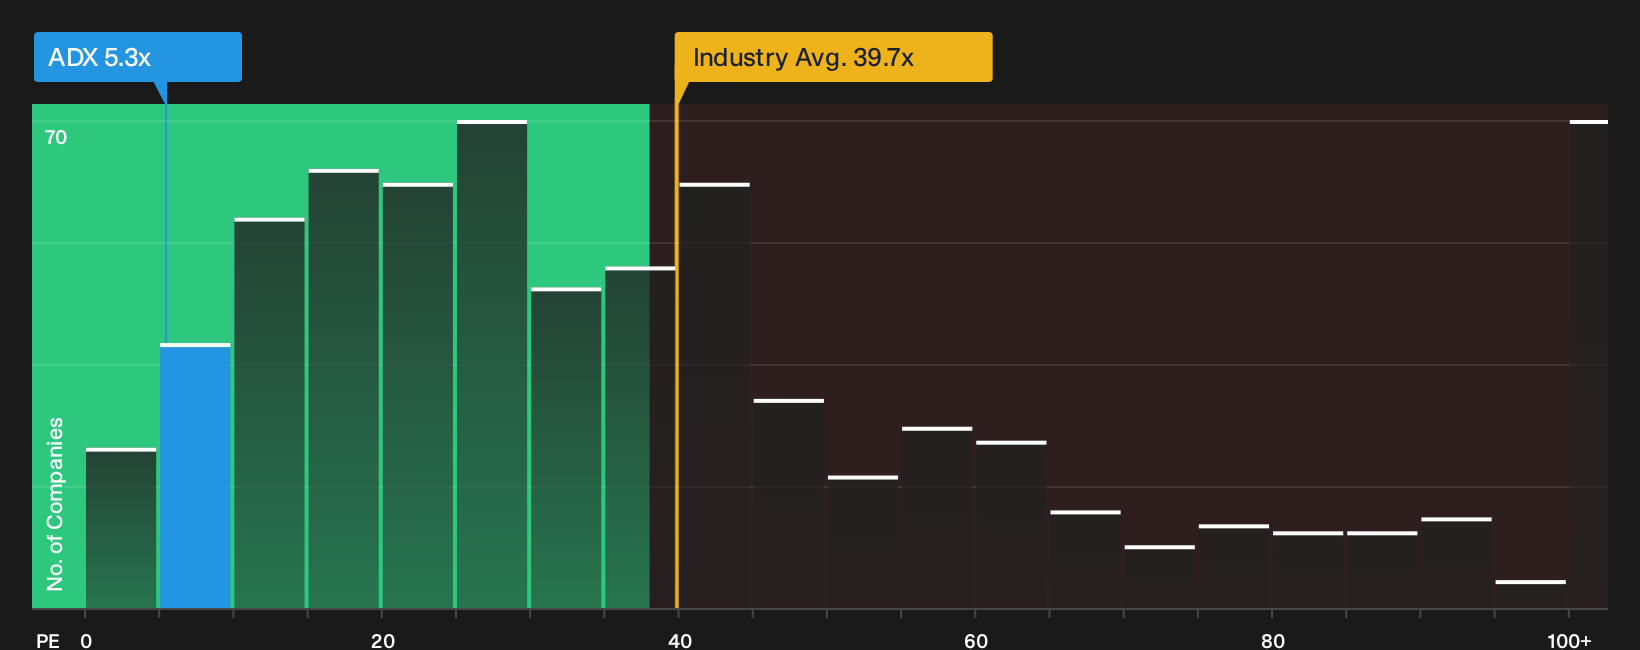Click the "60" x-axis tick label
The image size is (1640, 650).
[976, 641]
